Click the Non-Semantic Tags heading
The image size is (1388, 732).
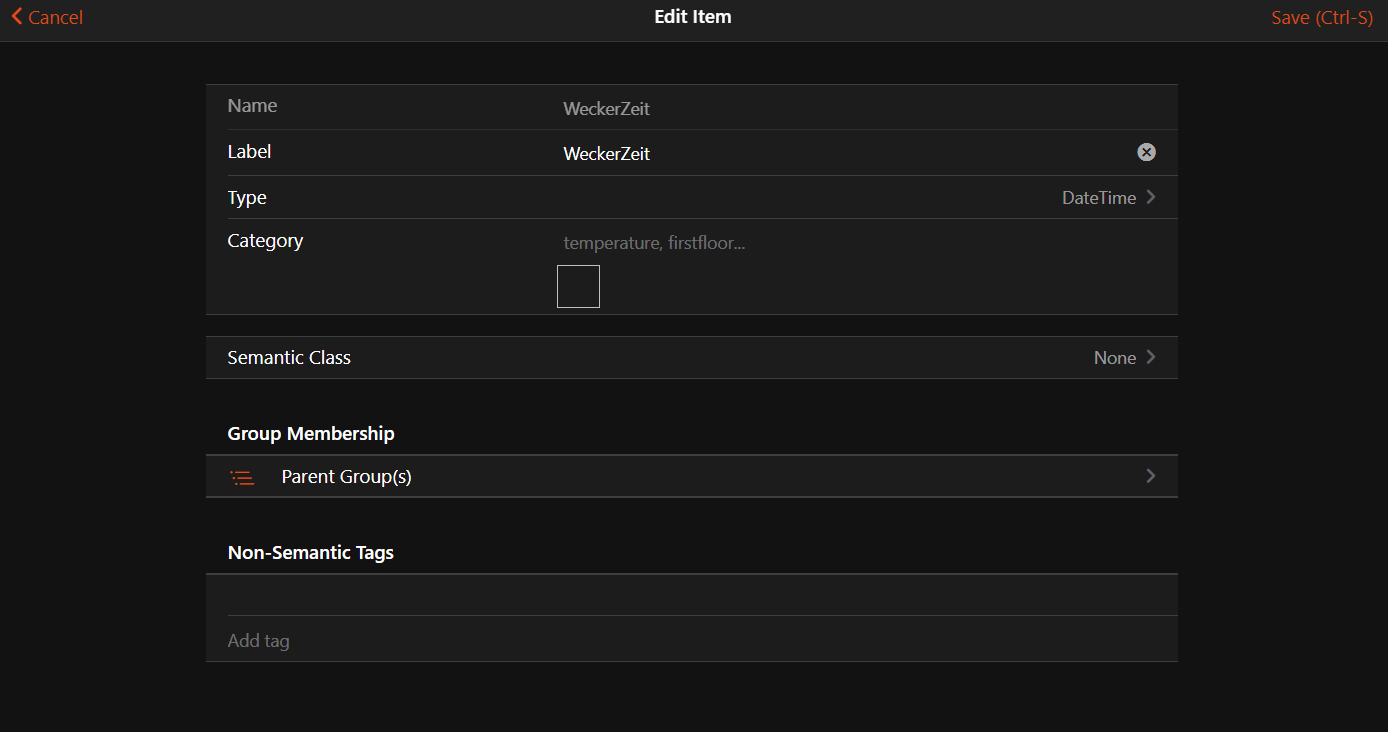(x=310, y=553)
